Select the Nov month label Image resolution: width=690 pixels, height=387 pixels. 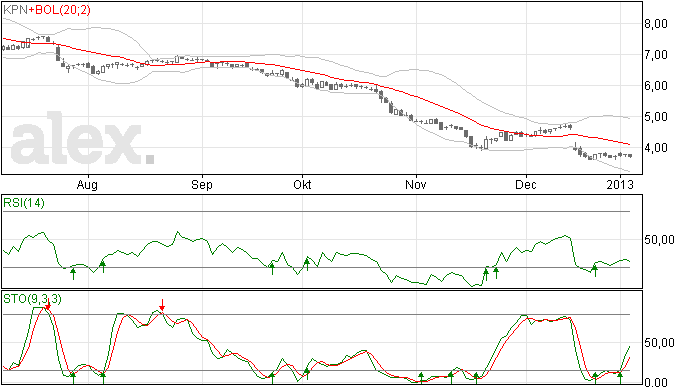[x=416, y=184]
